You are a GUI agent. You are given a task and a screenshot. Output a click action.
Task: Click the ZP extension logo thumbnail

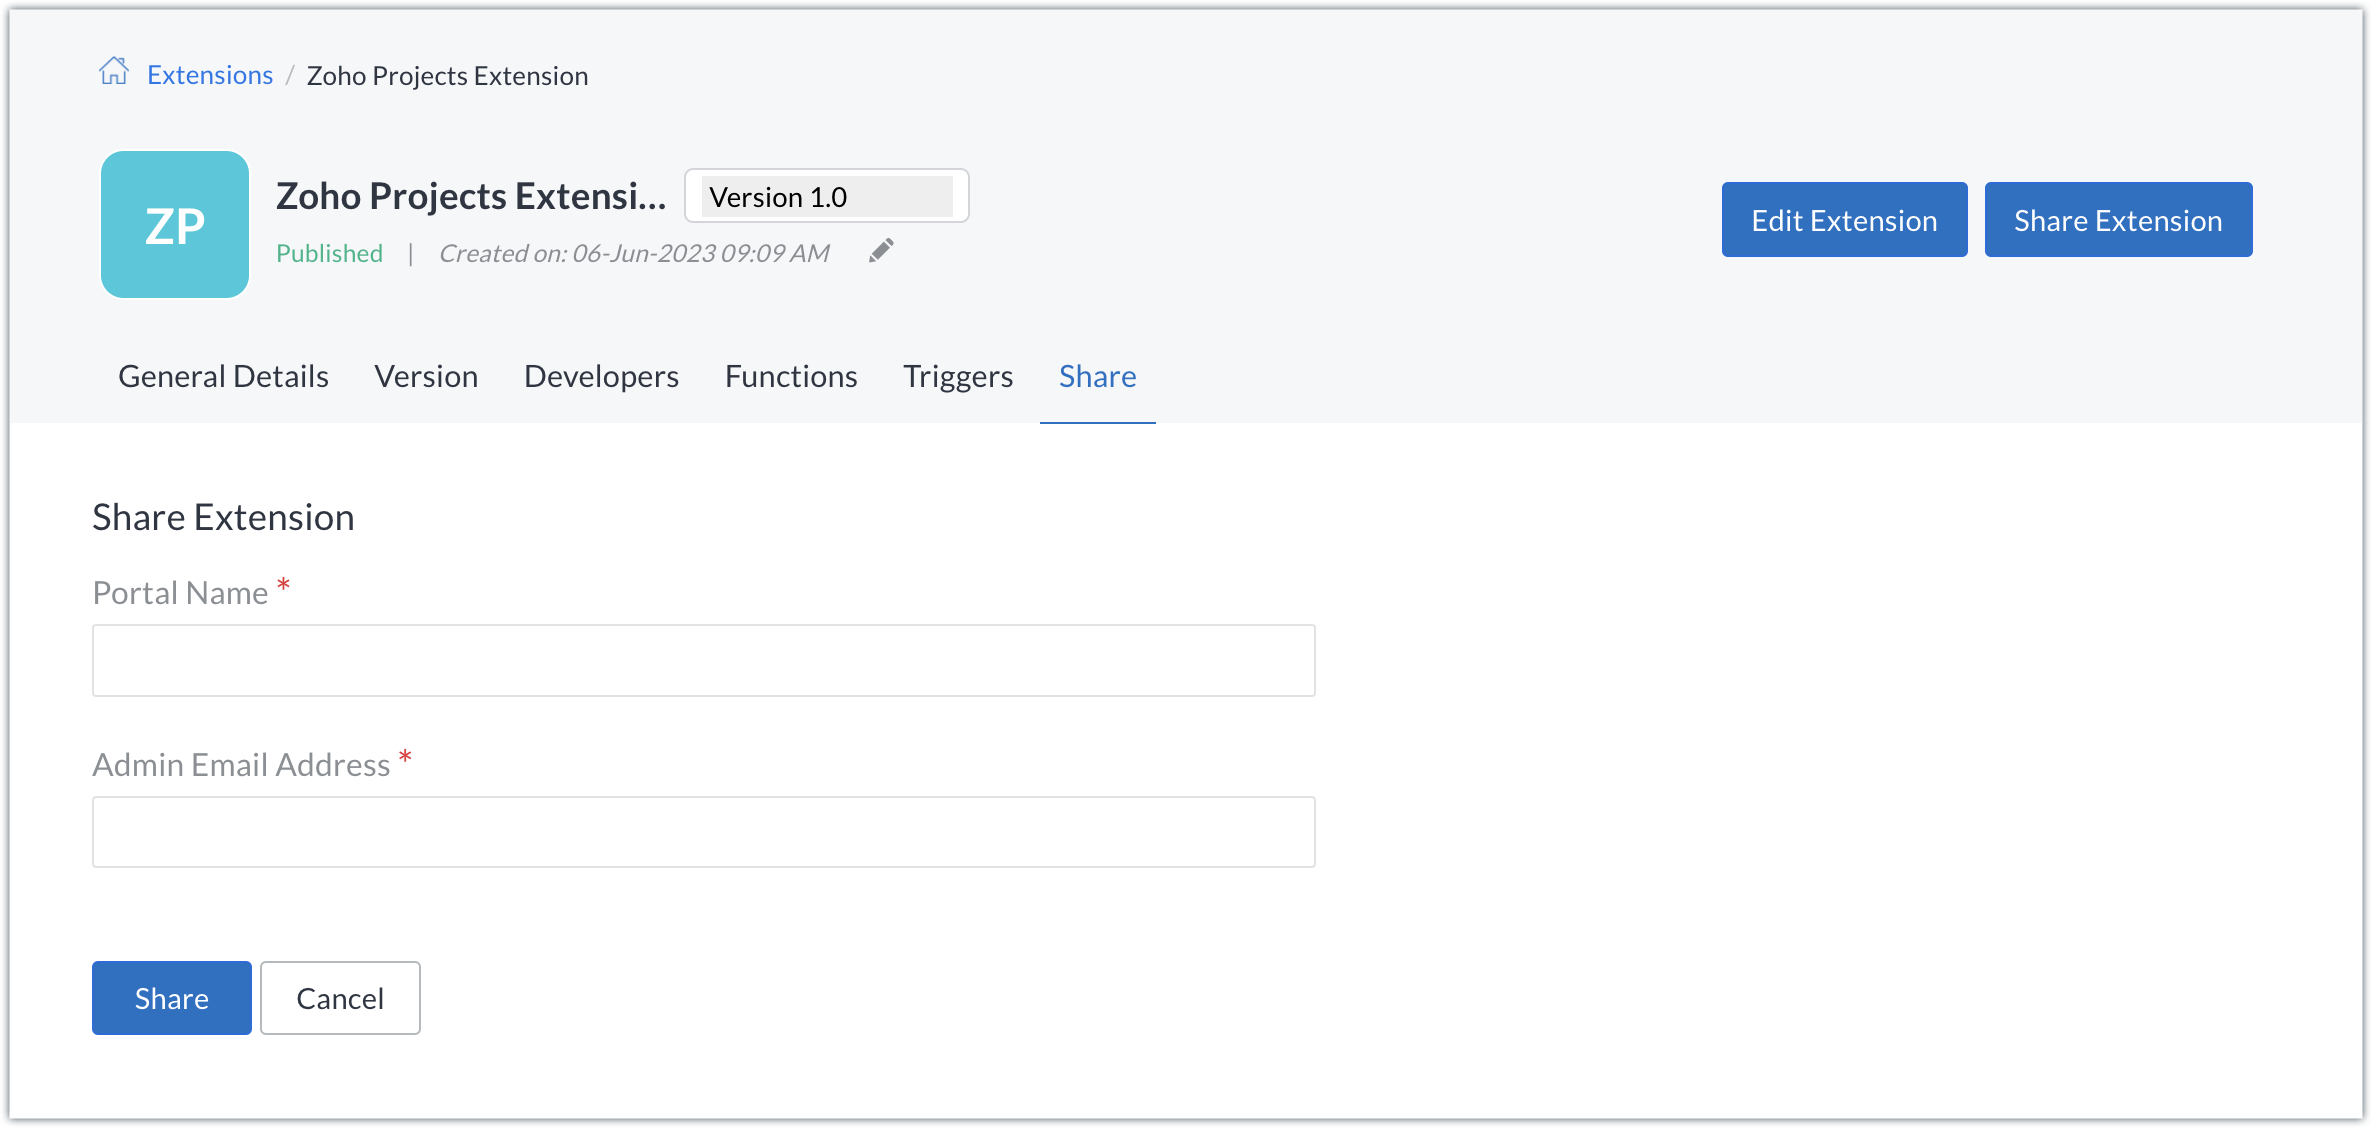pyautogui.click(x=175, y=224)
